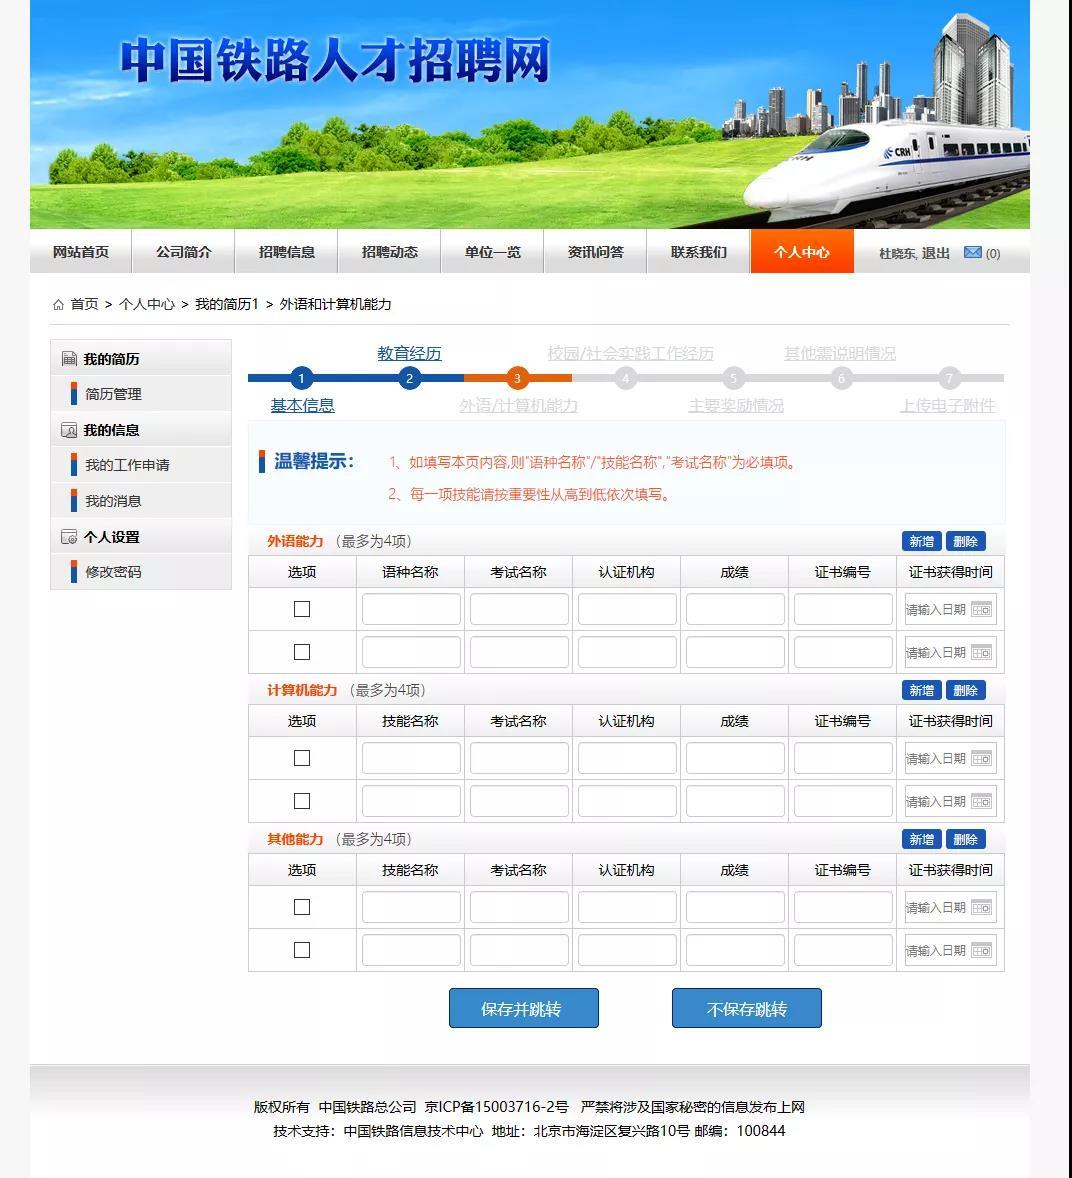Open the 基本信息 step link
Viewport: 1072px width, 1178px height.
(x=302, y=406)
